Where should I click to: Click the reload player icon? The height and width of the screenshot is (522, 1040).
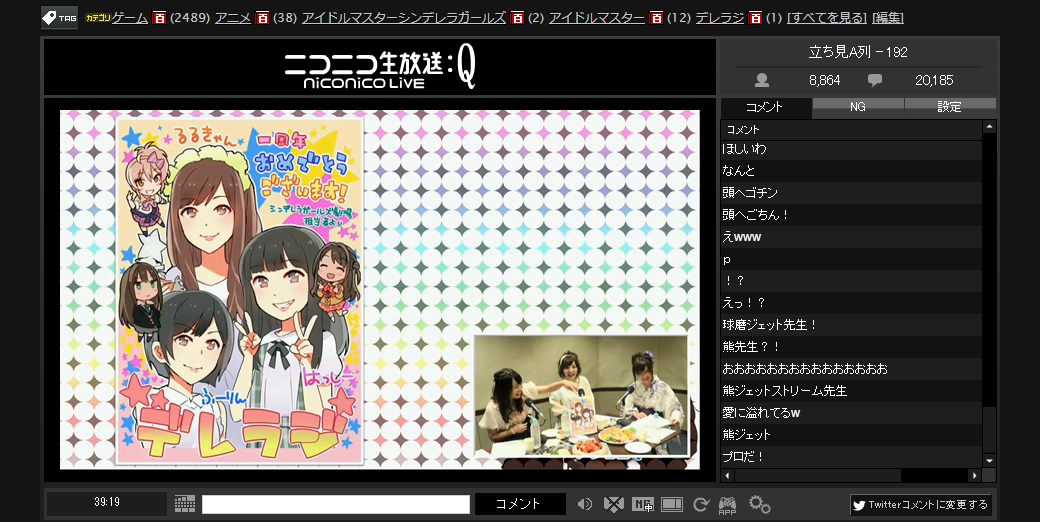click(x=701, y=505)
